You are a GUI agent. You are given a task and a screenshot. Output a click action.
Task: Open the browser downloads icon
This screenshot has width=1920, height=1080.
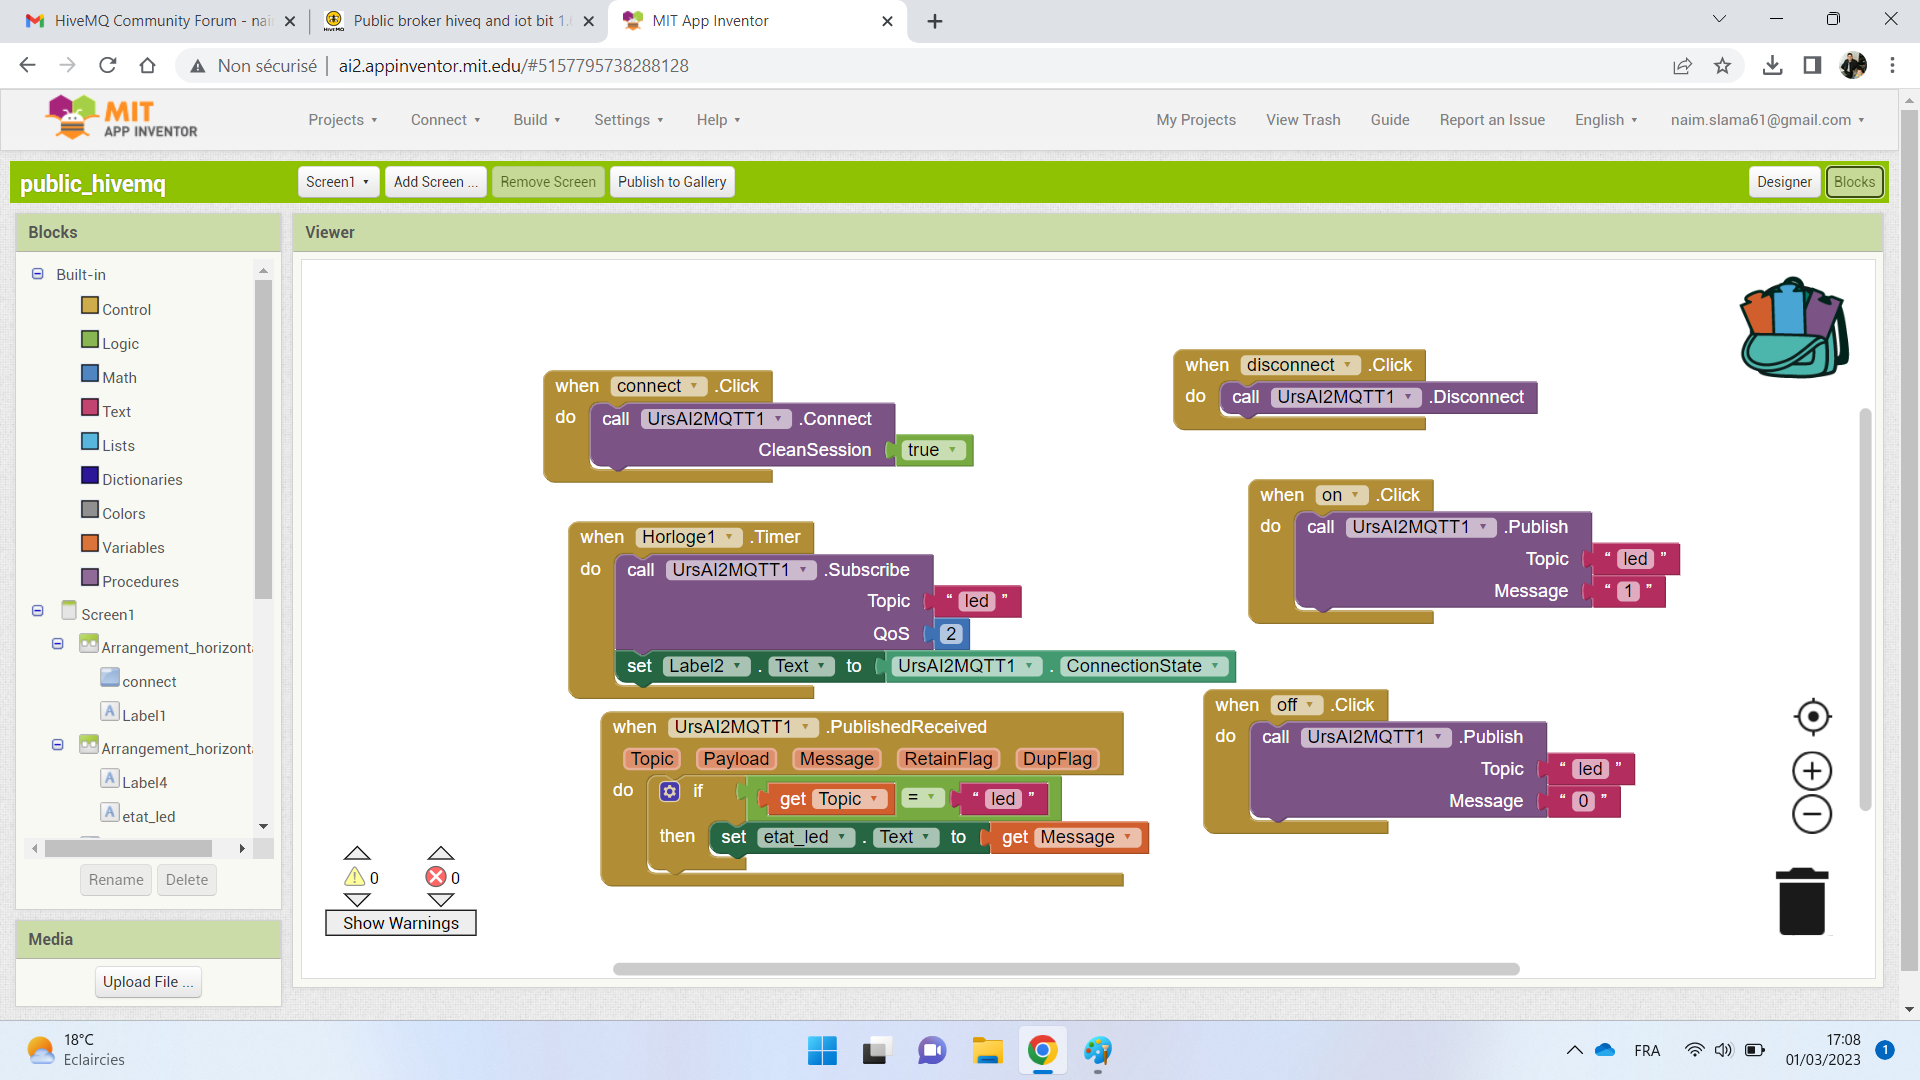(1772, 65)
